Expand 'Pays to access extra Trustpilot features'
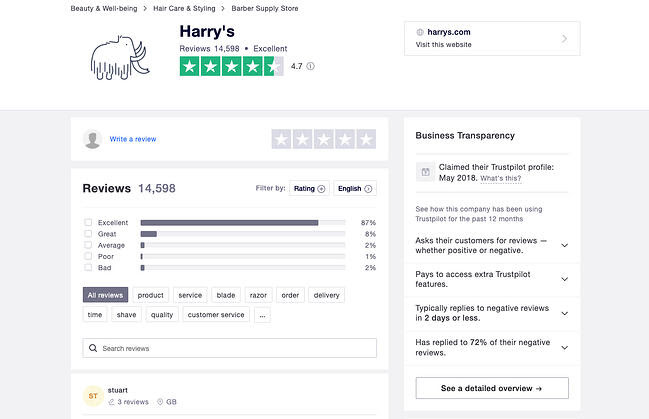Image resolution: width=649 pixels, height=419 pixels. [x=564, y=279]
